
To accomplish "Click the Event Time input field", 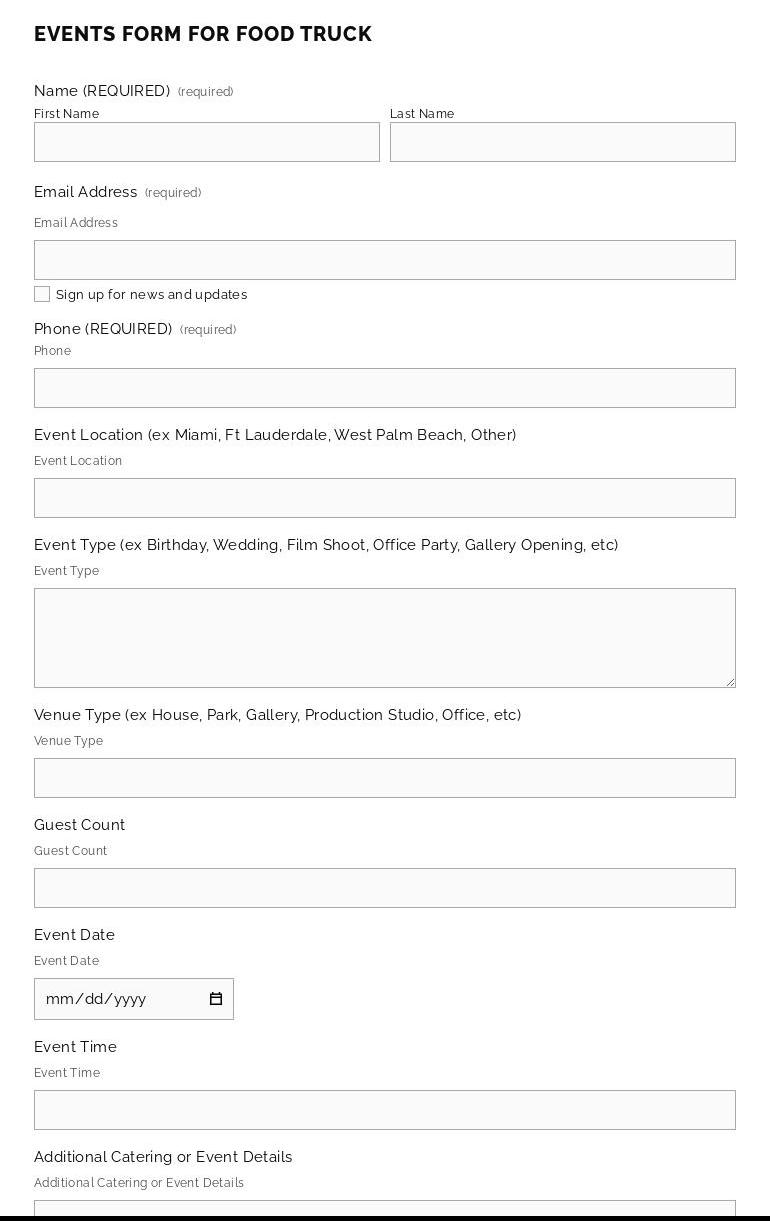I will [385, 1110].
